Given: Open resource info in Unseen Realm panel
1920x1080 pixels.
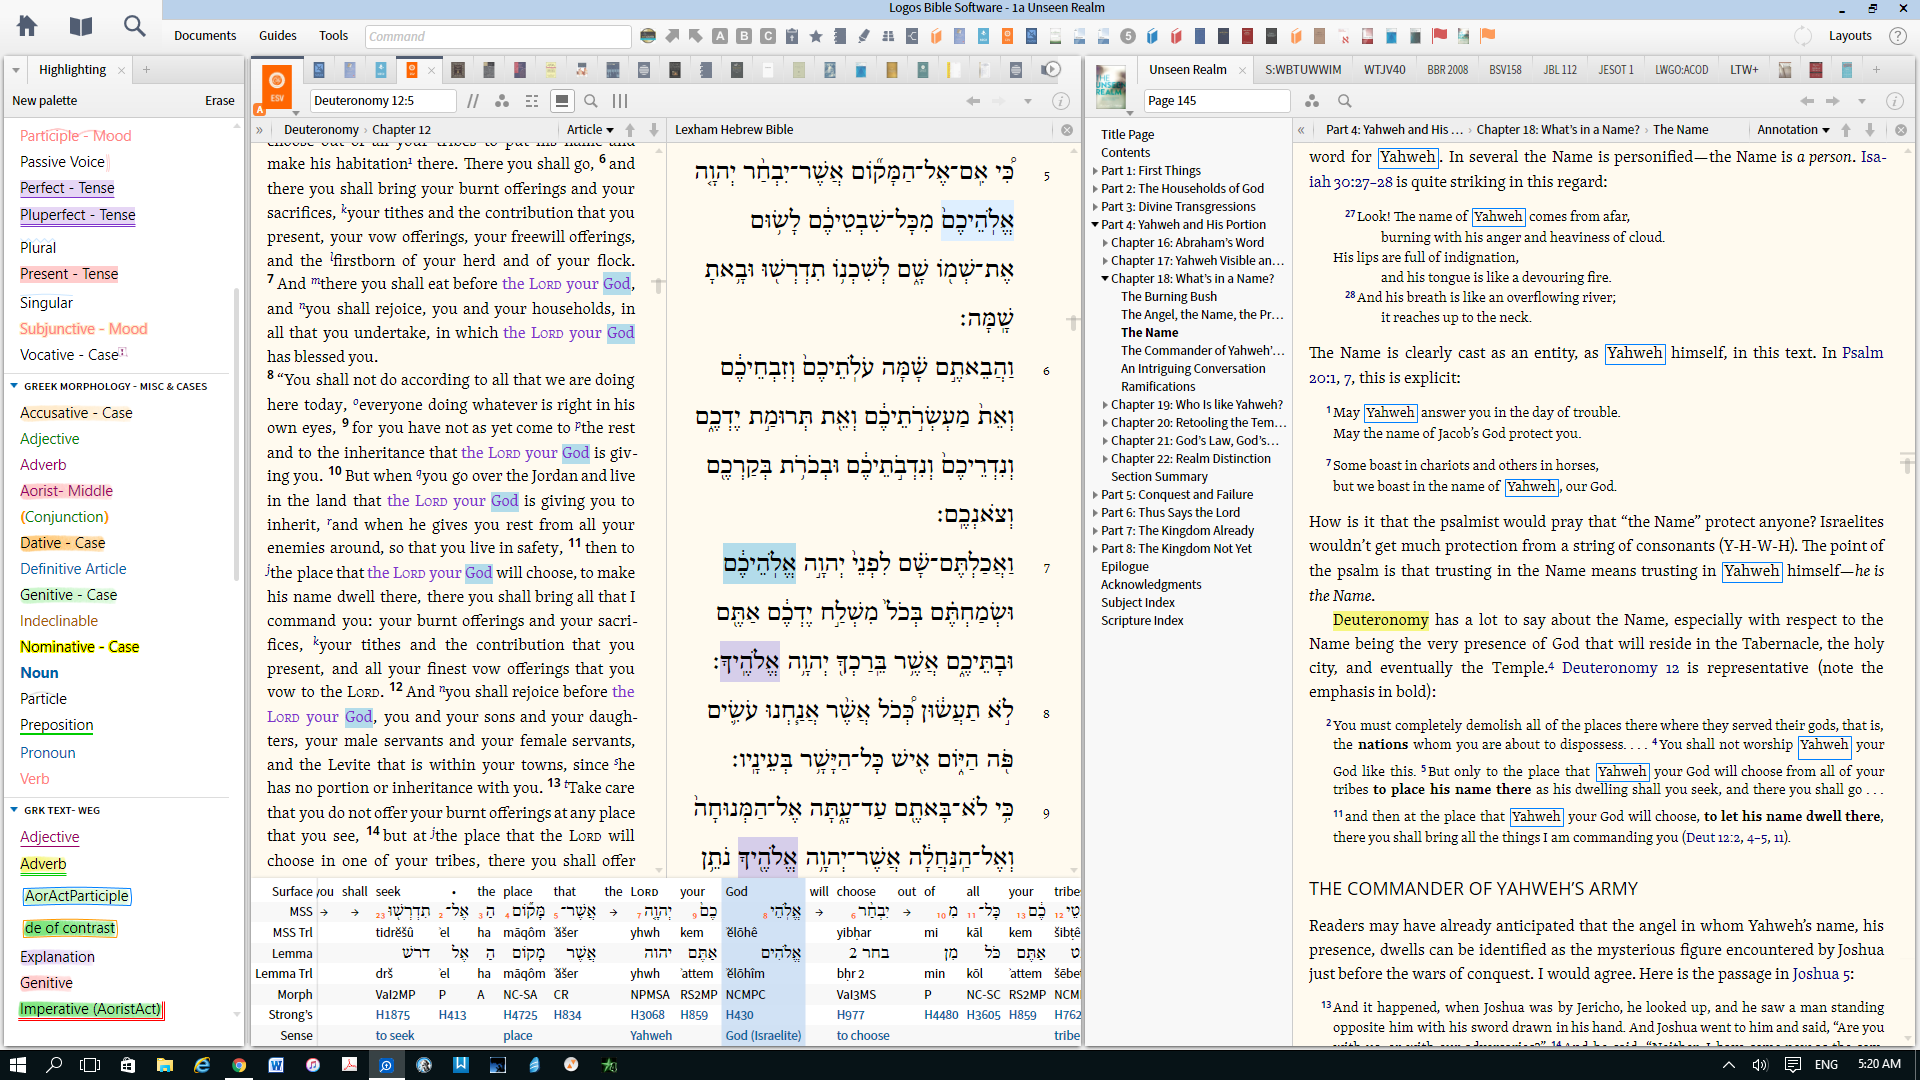Looking at the screenshot, I should (x=1894, y=101).
